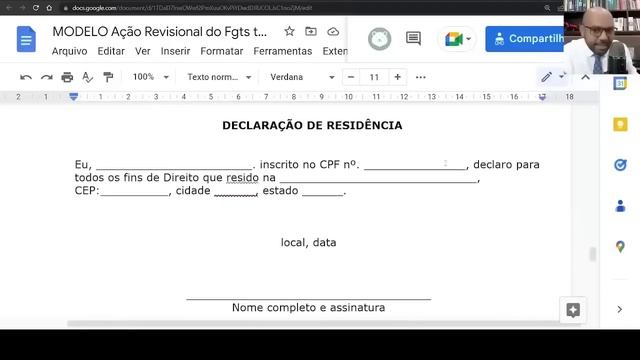Click the anonymous user avatar icon
The width and height of the screenshot is (640, 360).
[x=380, y=39]
